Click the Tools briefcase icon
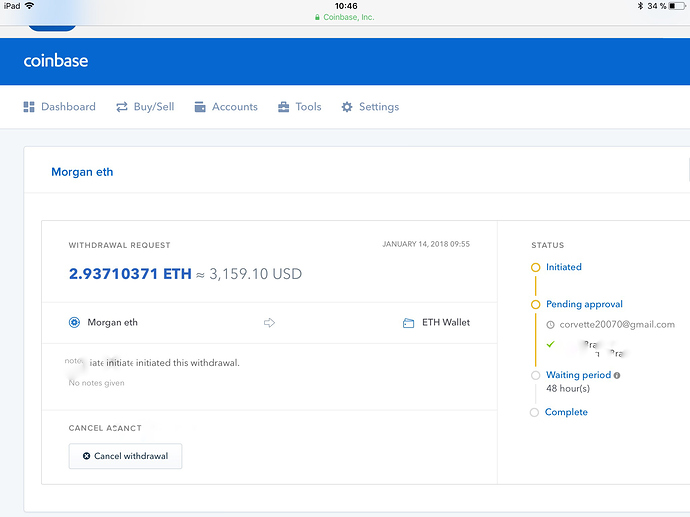Screen dimensions: 690x517 coord(283,107)
